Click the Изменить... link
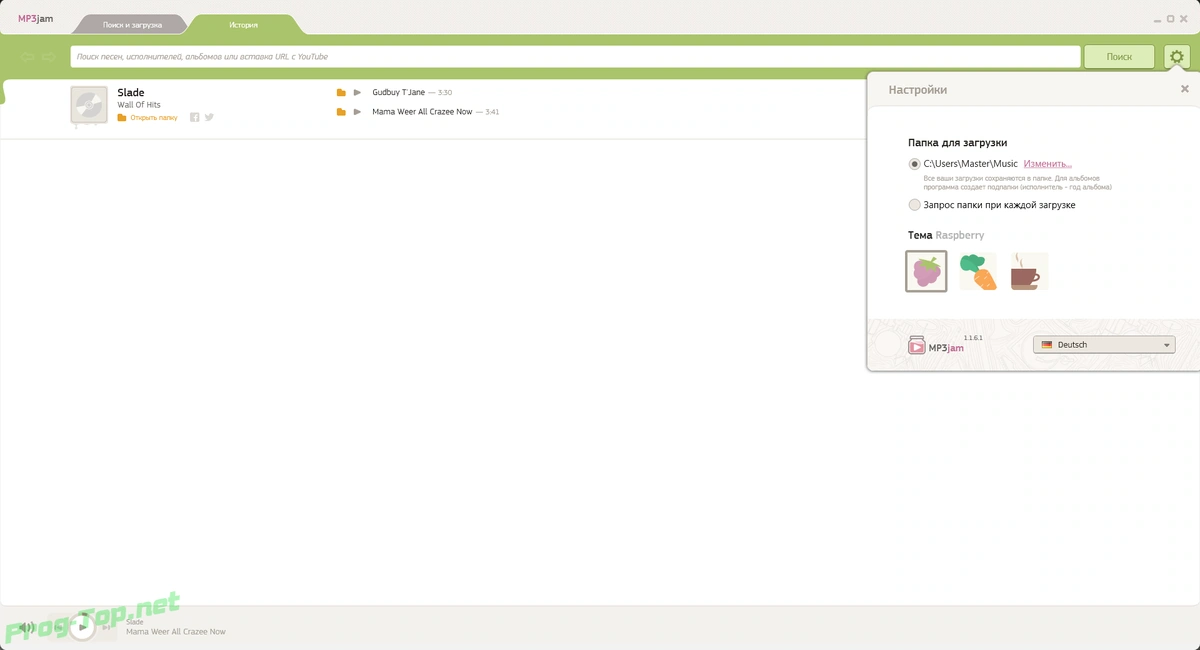1200x650 pixels. [1047, 164]
